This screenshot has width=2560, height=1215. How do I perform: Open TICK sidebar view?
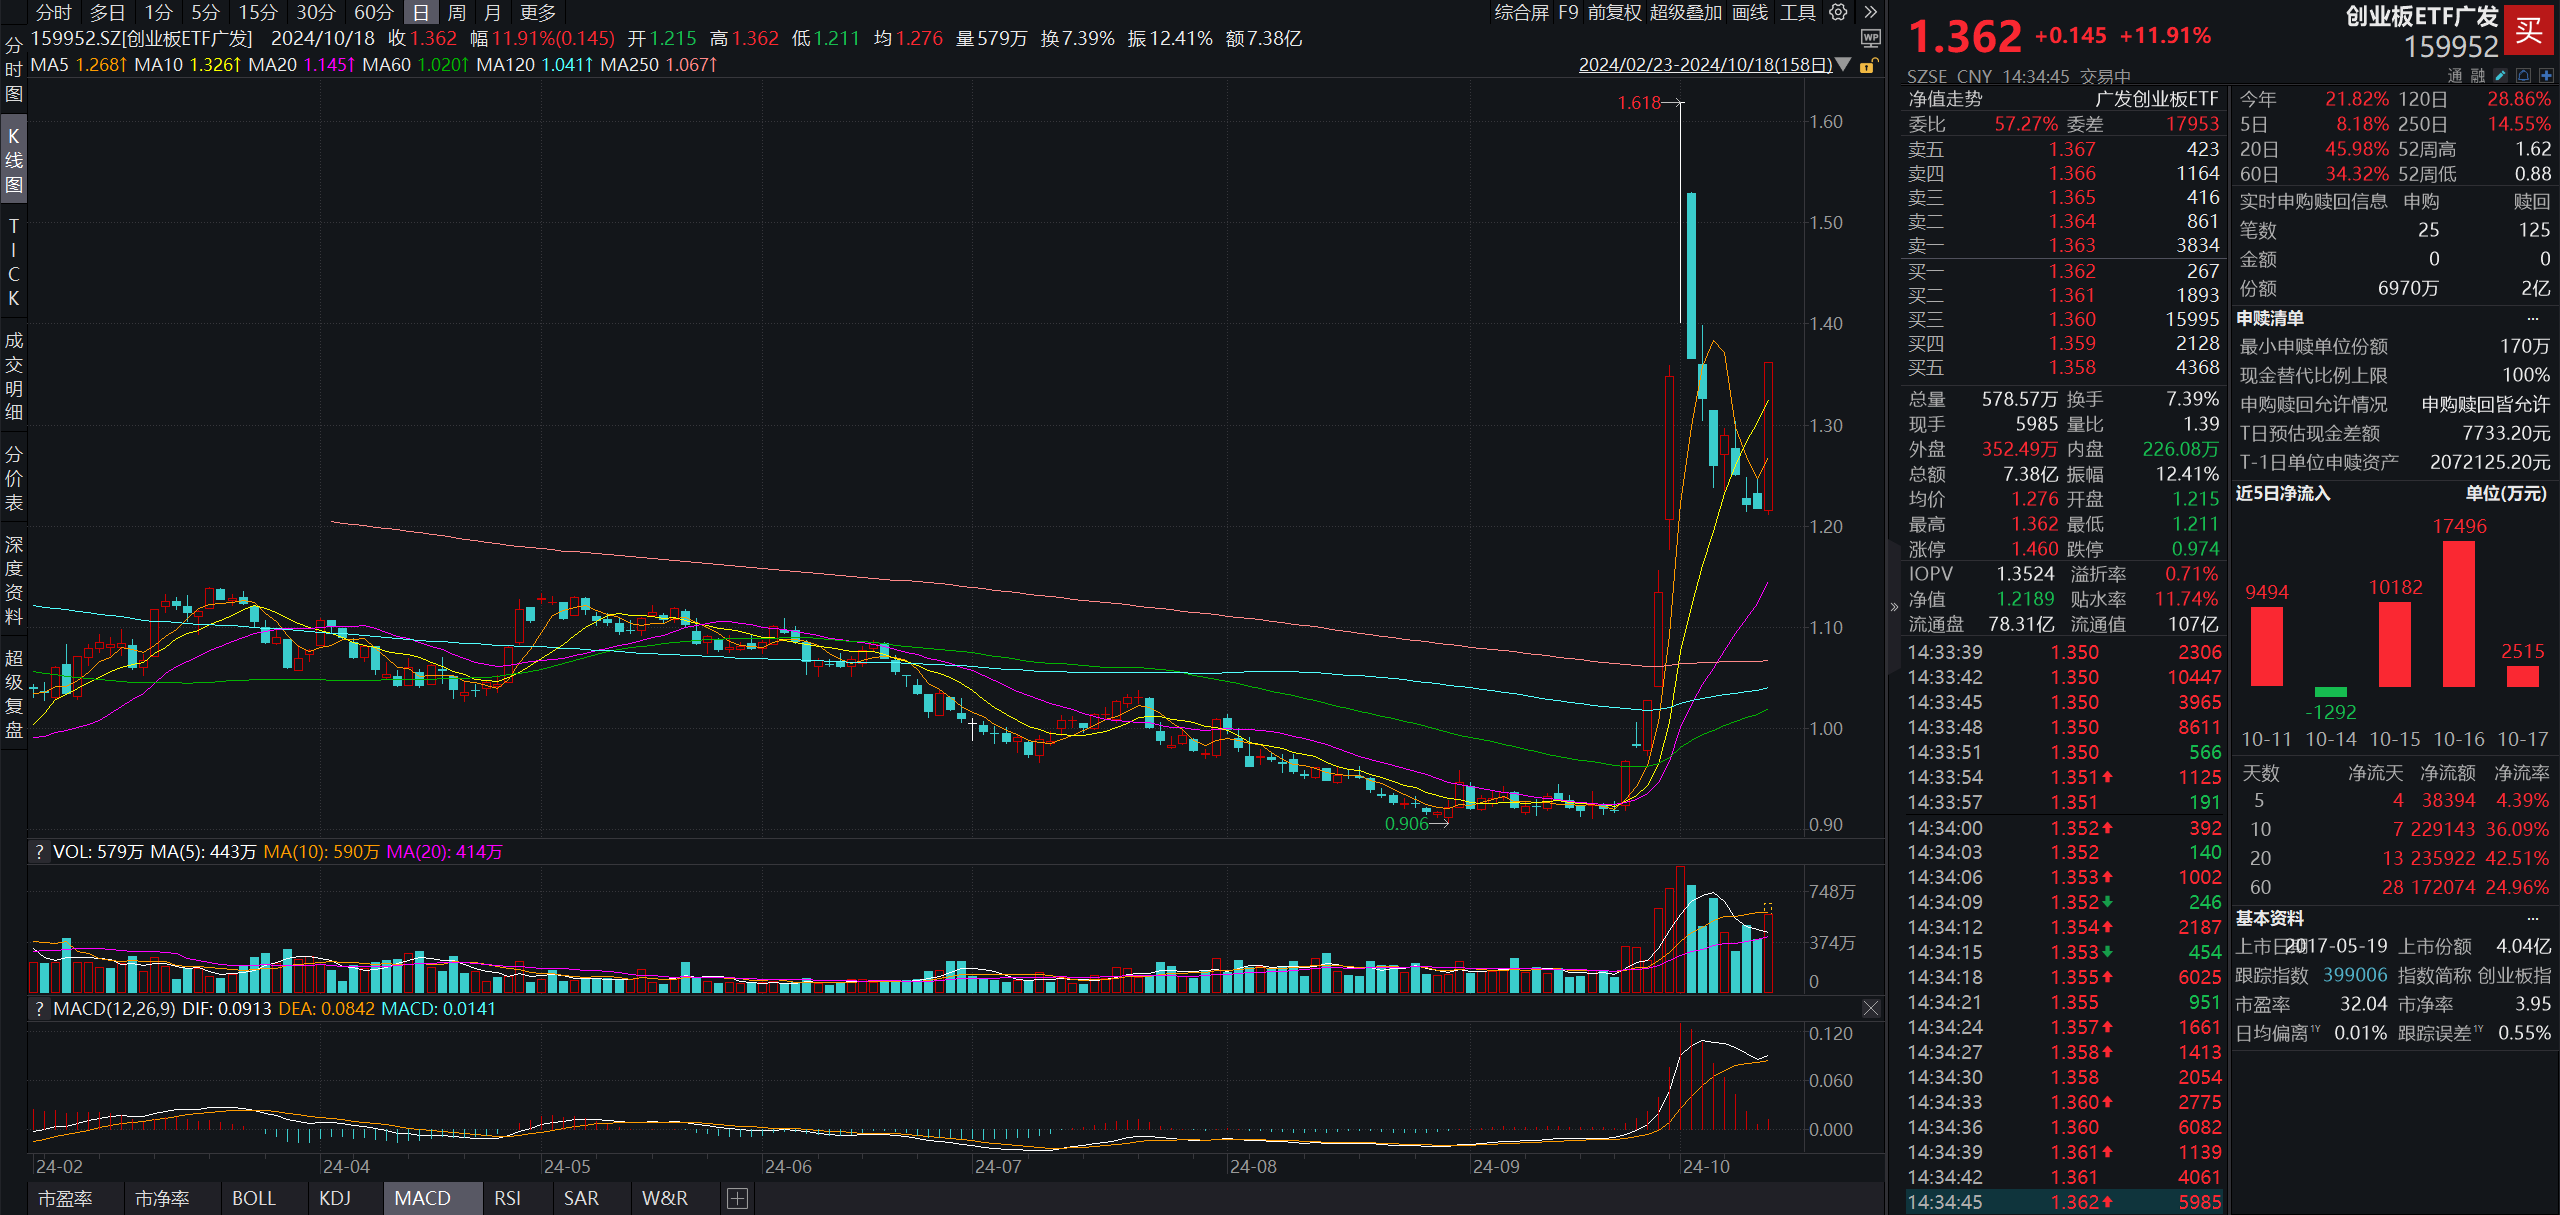[x=14, y=262]
